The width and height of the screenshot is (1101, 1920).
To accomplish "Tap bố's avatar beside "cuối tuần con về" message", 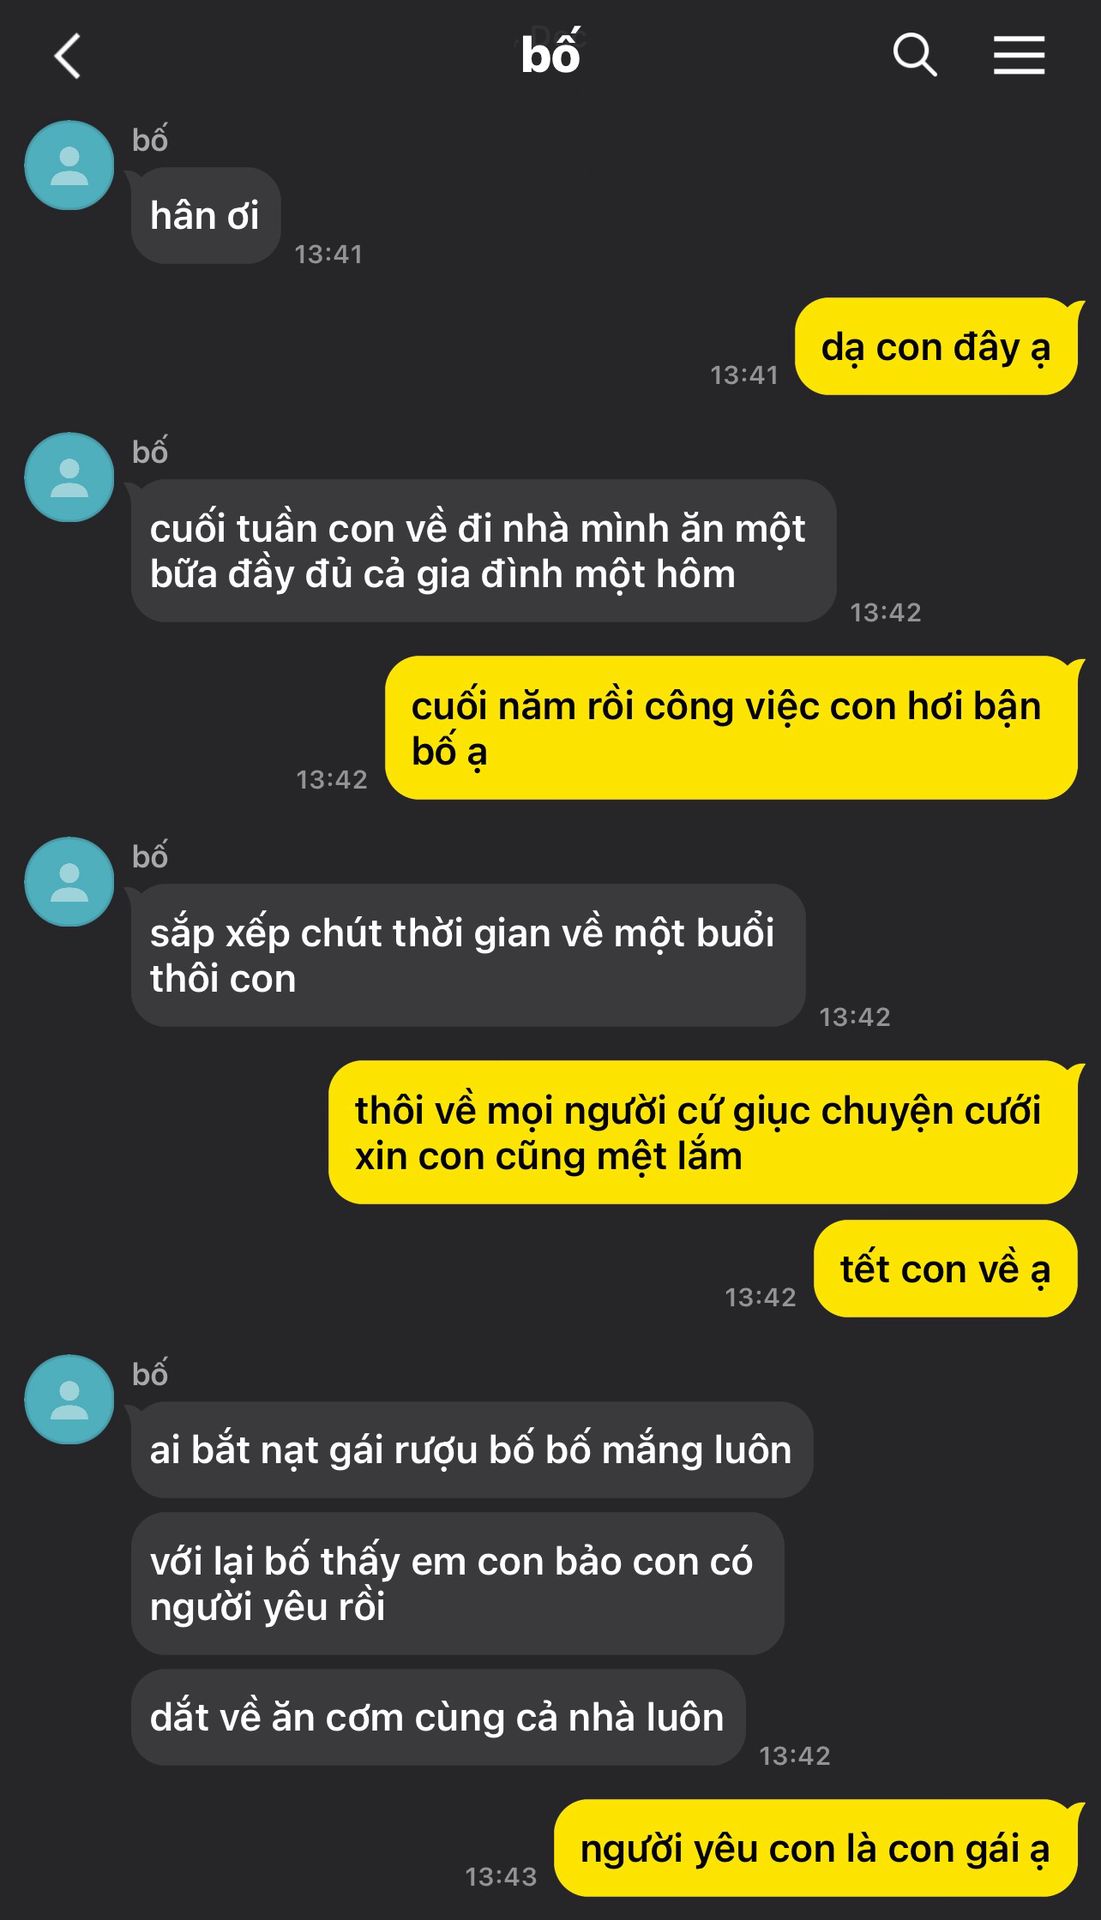I will [x=69, y=477].
